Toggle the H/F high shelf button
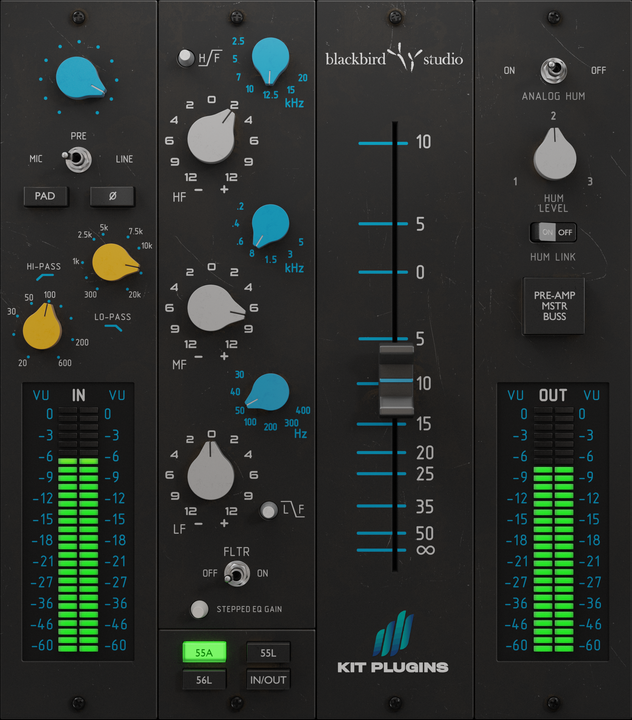The width and height of the screenshot is (632, 720). click(186, 58)
